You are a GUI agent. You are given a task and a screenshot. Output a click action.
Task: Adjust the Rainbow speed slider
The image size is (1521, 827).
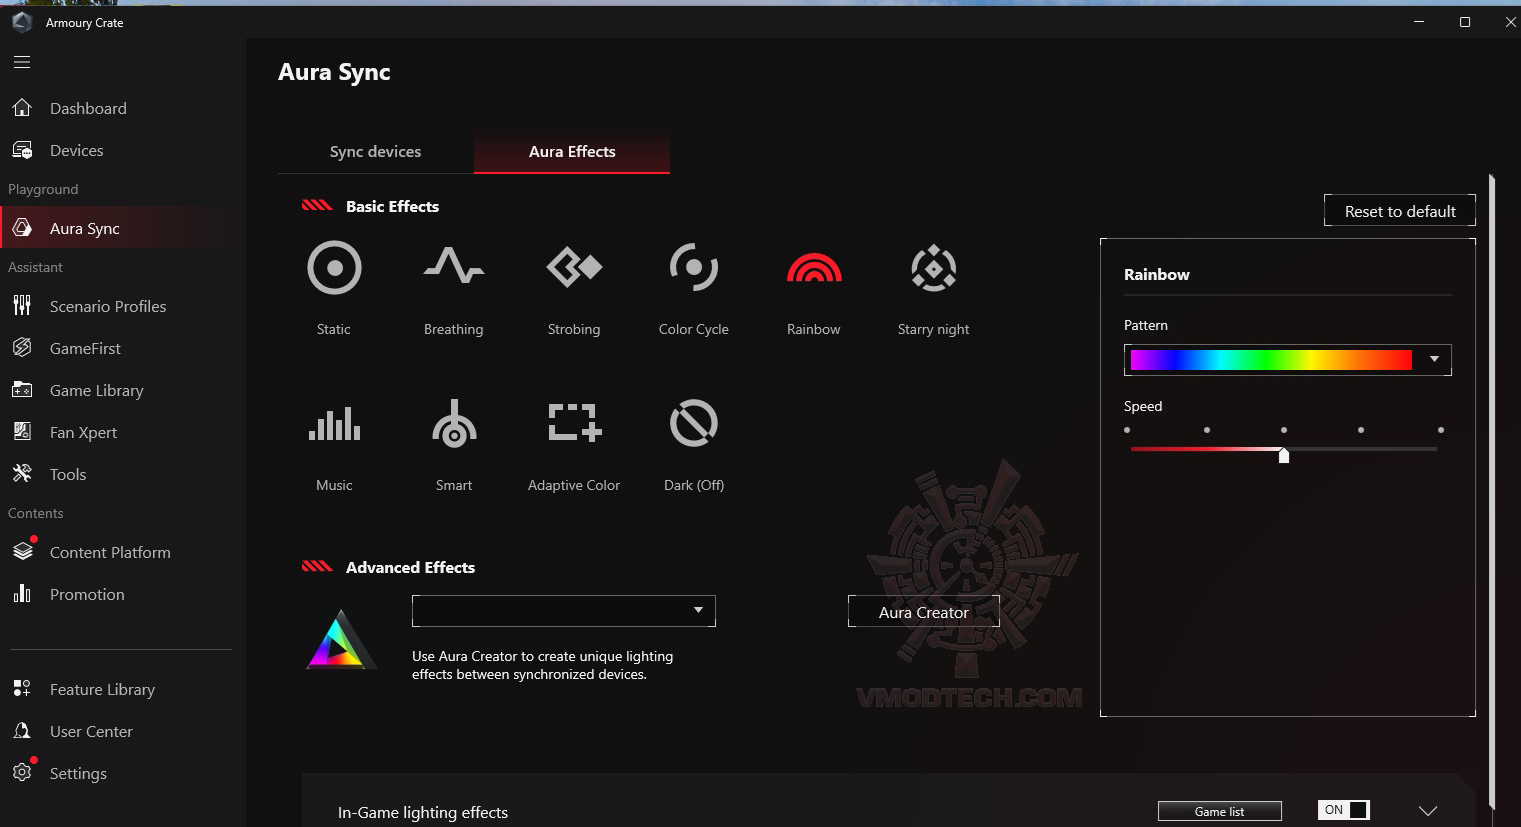tap(1283, 455)
